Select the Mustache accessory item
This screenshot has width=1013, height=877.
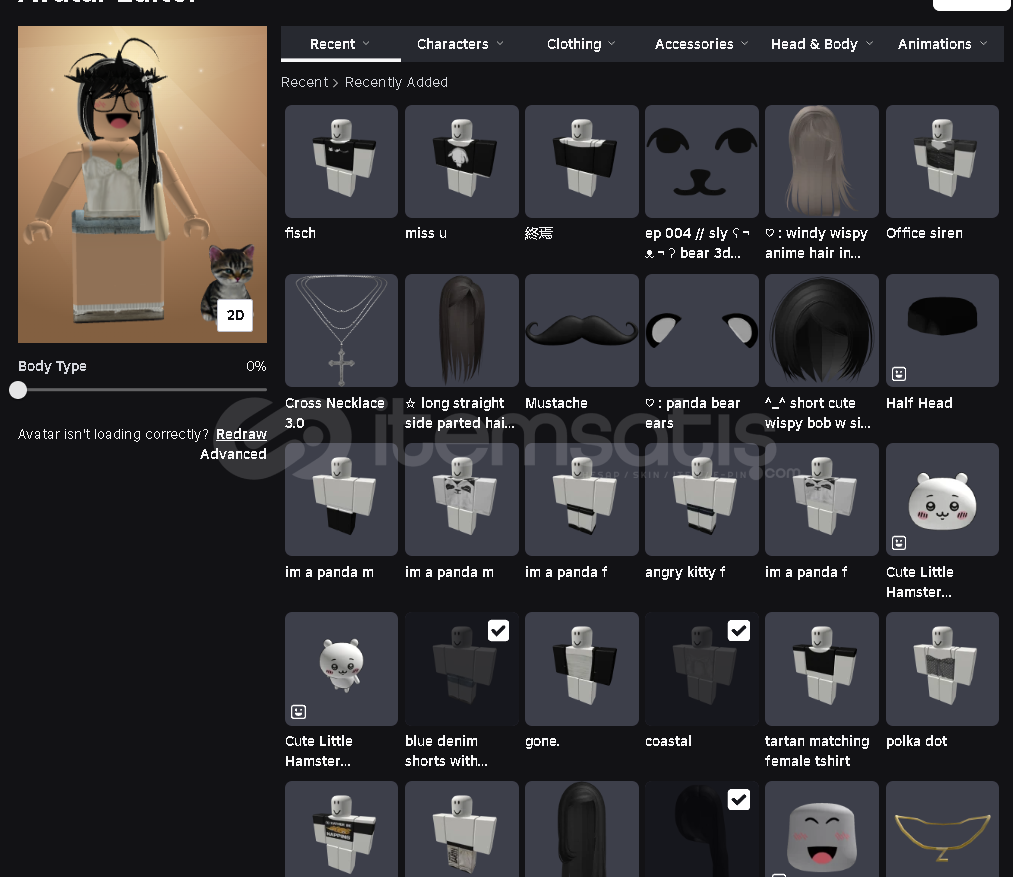click(x=581, y=331)
